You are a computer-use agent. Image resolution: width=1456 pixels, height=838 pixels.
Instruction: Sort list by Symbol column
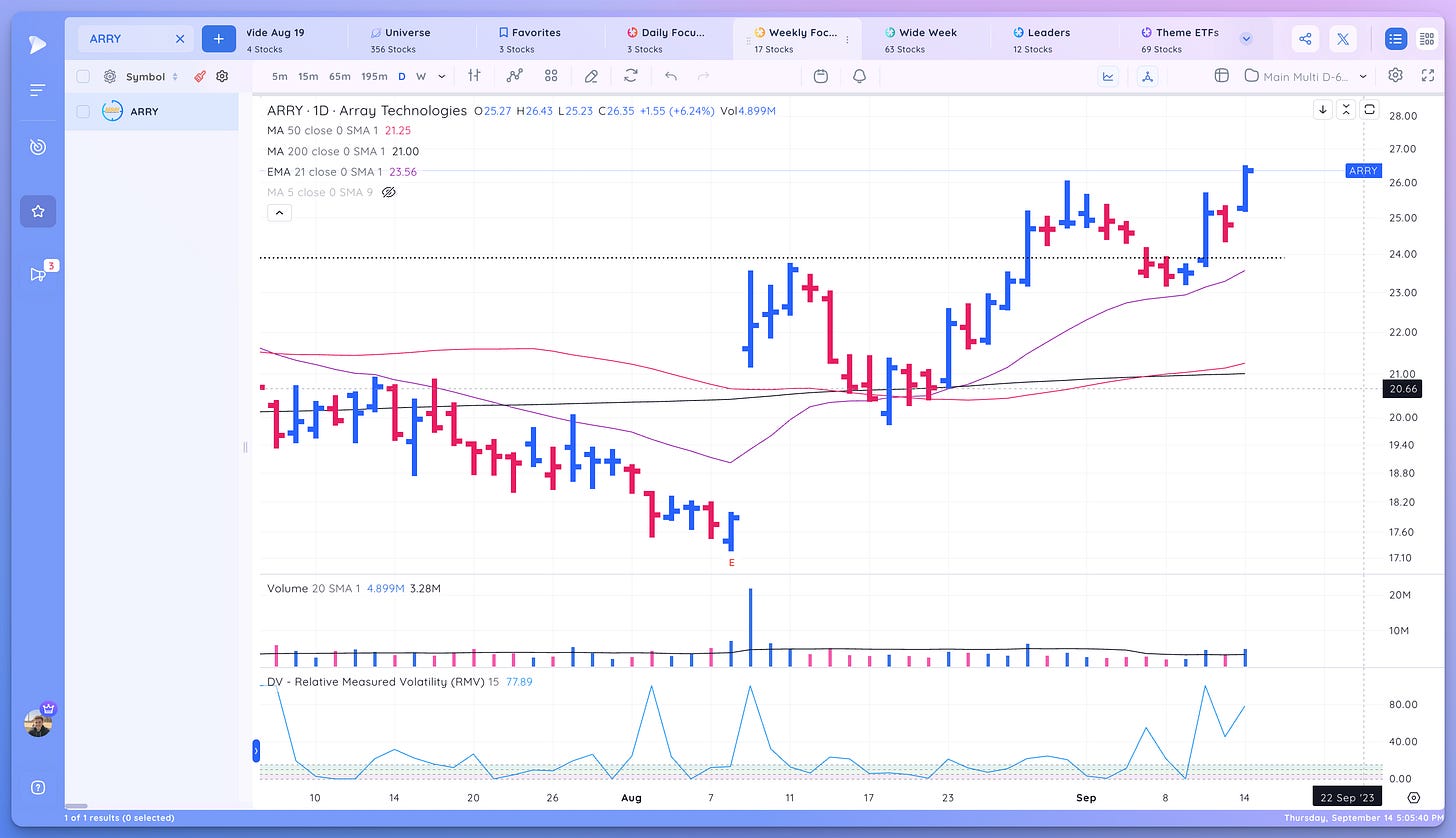151,76
